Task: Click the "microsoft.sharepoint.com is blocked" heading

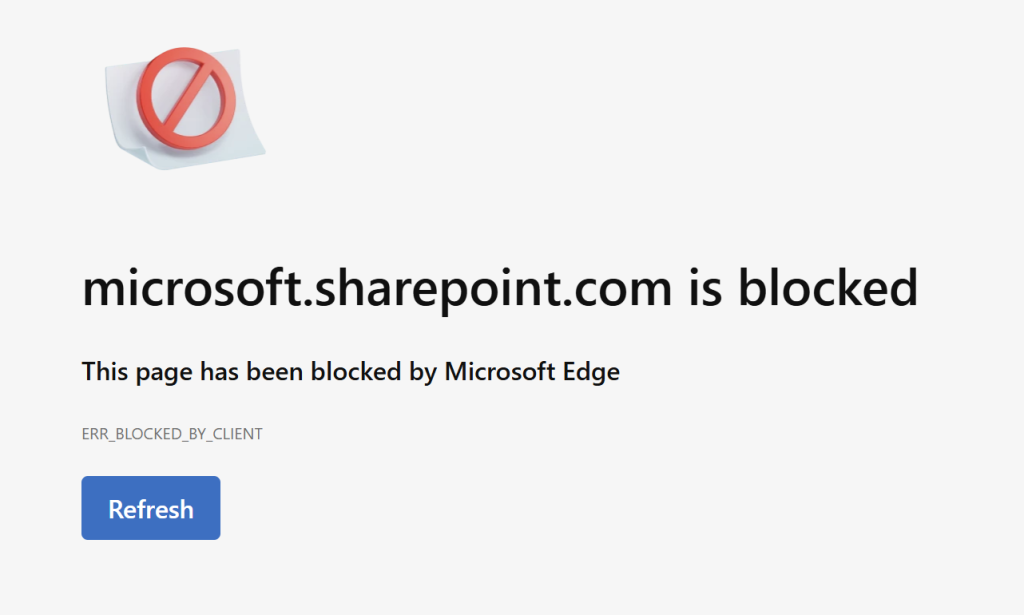Action: (x=499, y=289)
